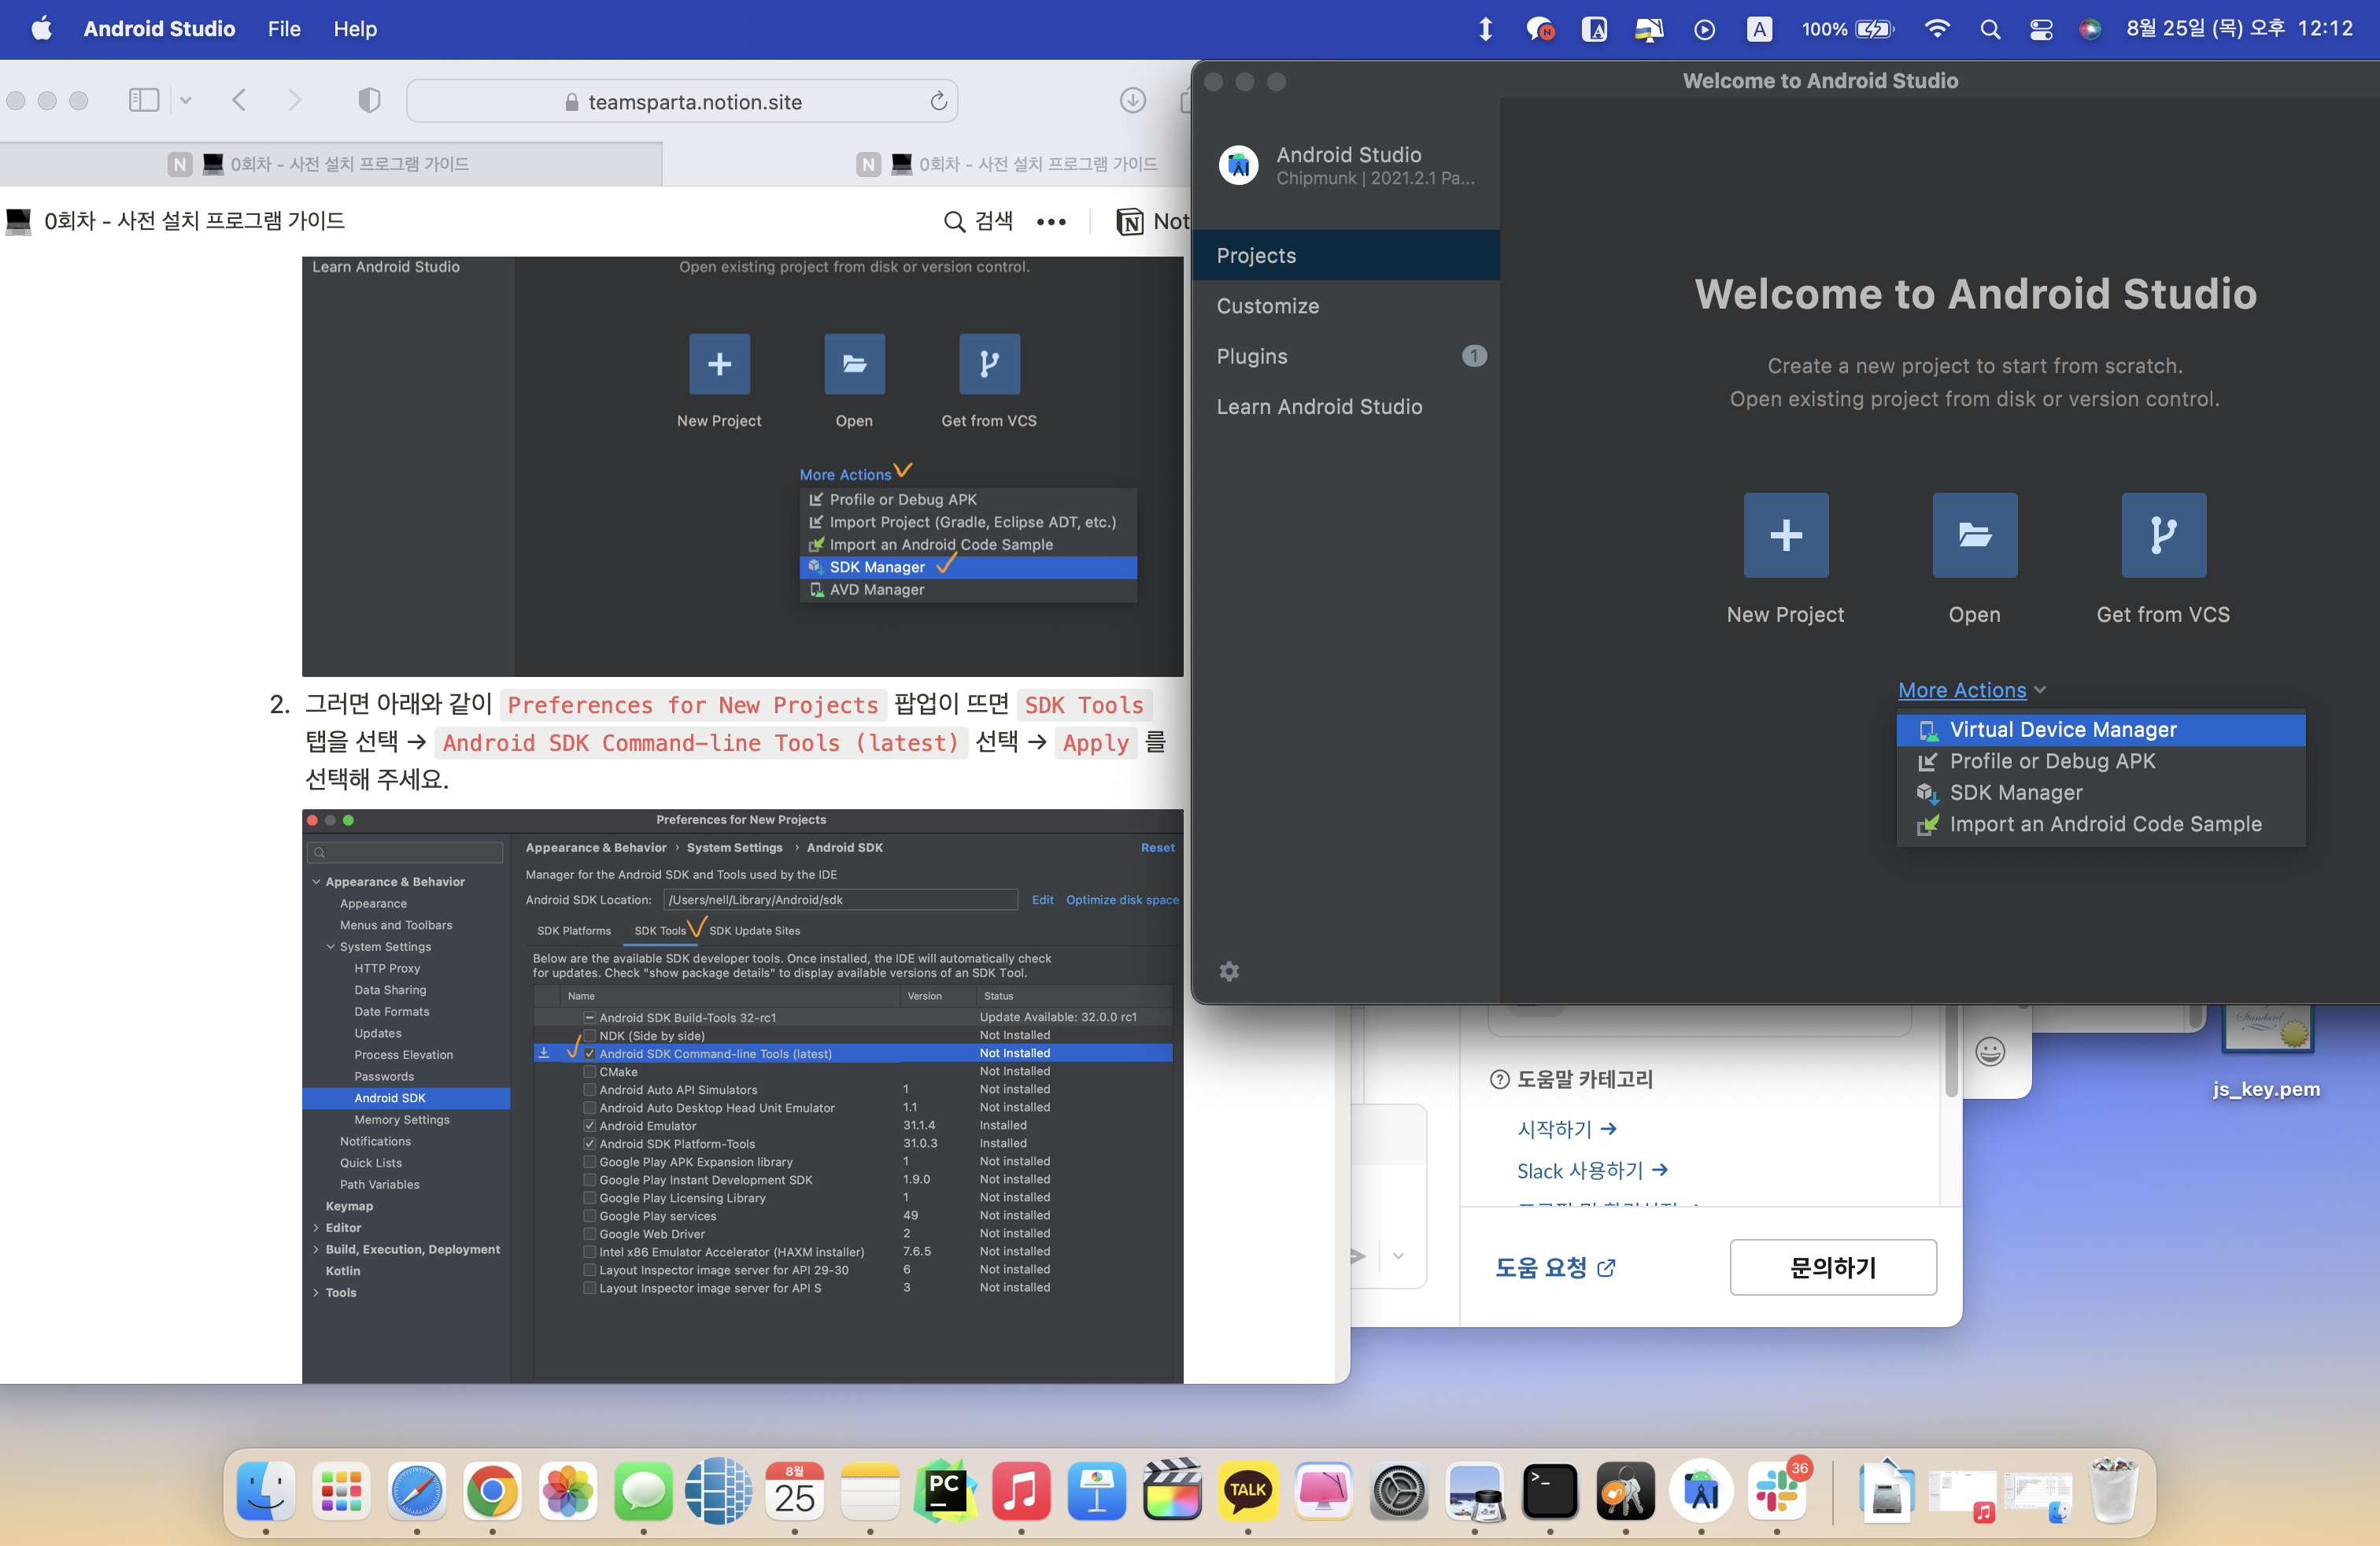Open Terminal from the Dock
The width and height of the screenshot is (2380, 1546).
pos(1550,1490)
